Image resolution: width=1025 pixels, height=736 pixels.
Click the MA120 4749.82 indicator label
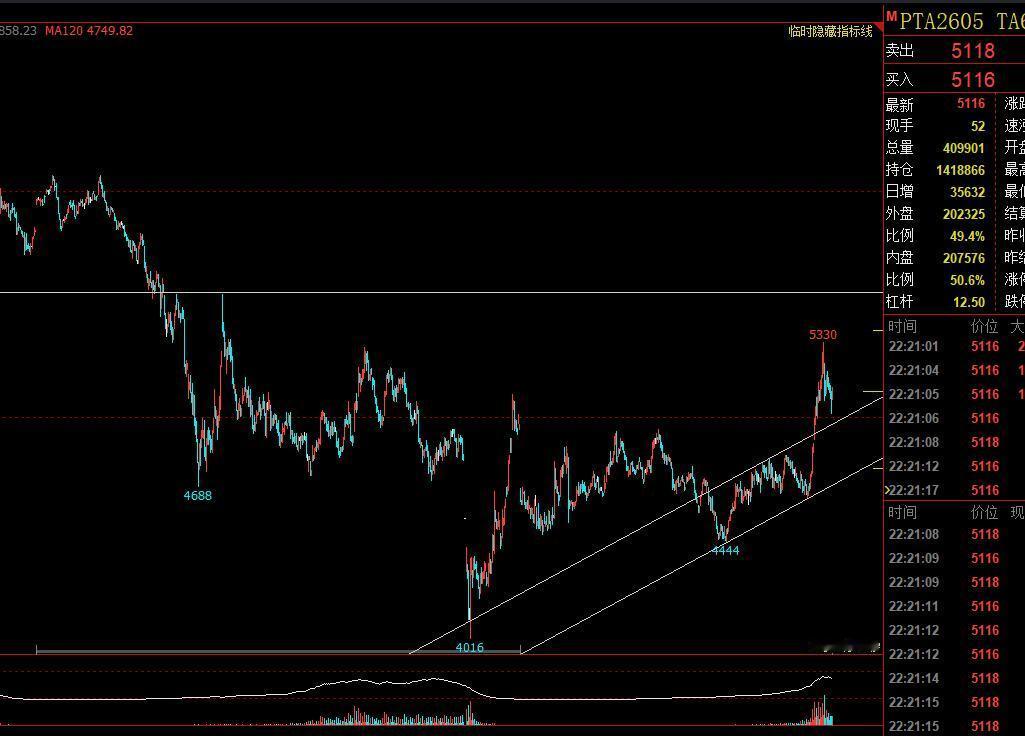(x=89, y=31)
